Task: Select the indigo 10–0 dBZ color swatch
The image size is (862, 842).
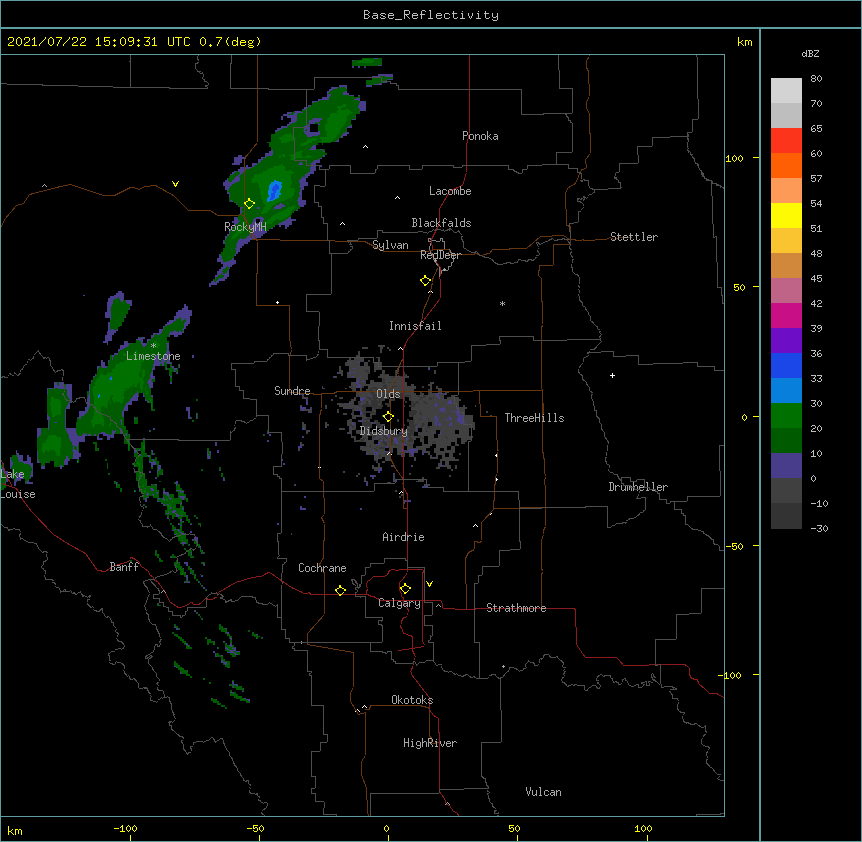Action: point(786,466)
